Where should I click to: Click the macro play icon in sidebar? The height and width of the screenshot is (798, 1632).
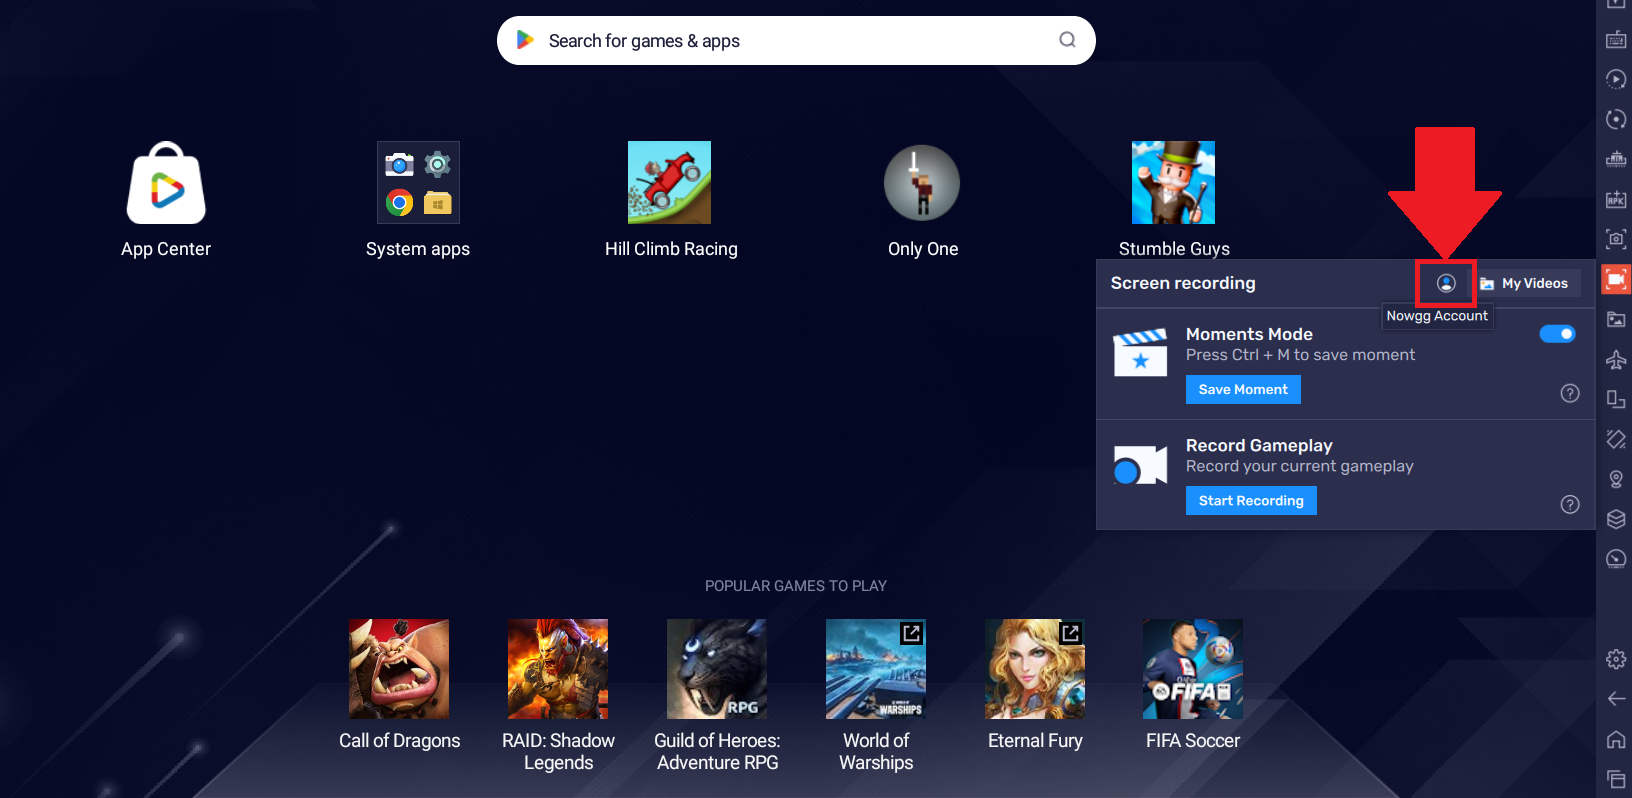(1616, 80)
